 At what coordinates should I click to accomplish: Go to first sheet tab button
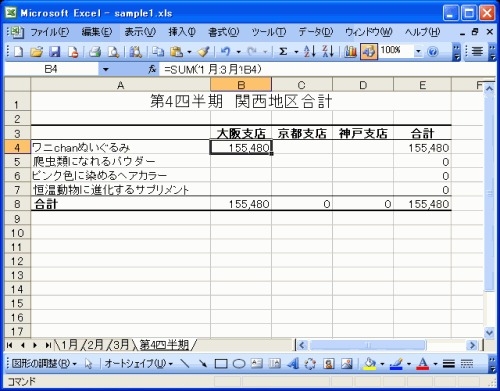10,345
